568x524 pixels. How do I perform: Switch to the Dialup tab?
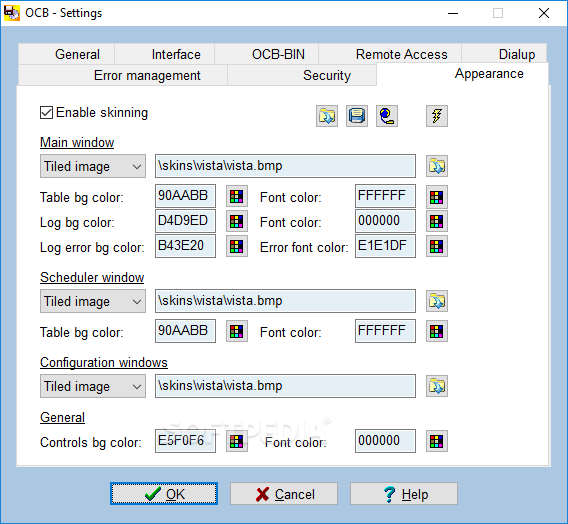point(504,54)
